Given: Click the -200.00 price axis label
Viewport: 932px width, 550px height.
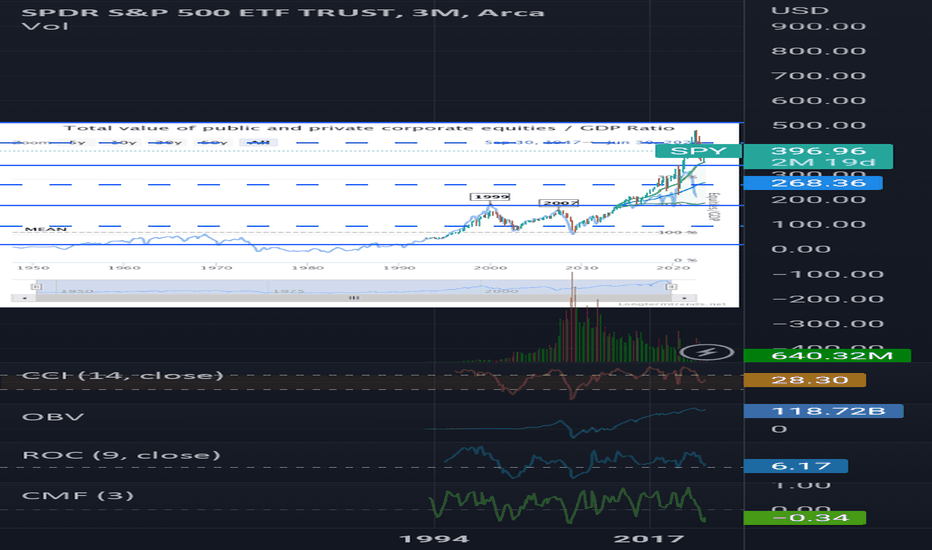Looking at the screenshot, I should coord(827,299).
